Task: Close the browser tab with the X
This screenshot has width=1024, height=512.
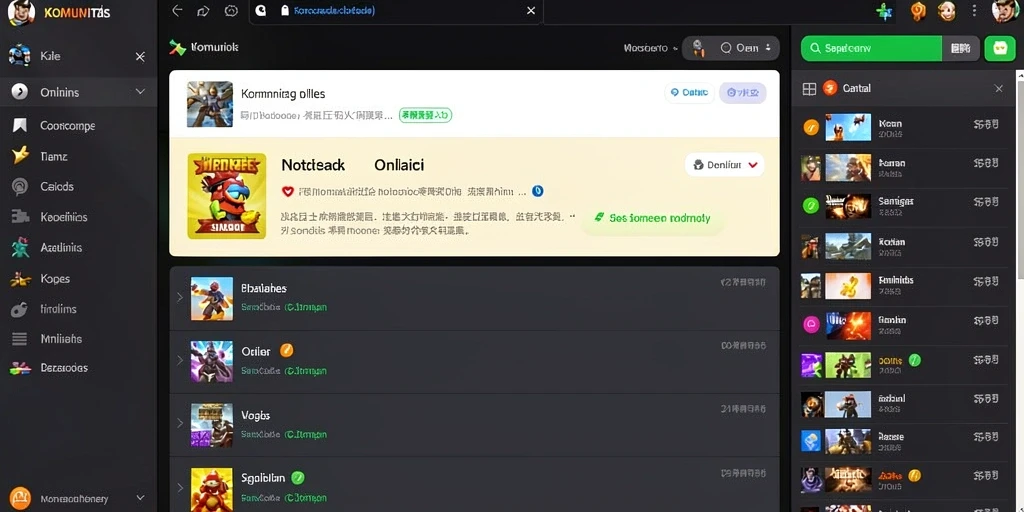Action: [531, 10]
